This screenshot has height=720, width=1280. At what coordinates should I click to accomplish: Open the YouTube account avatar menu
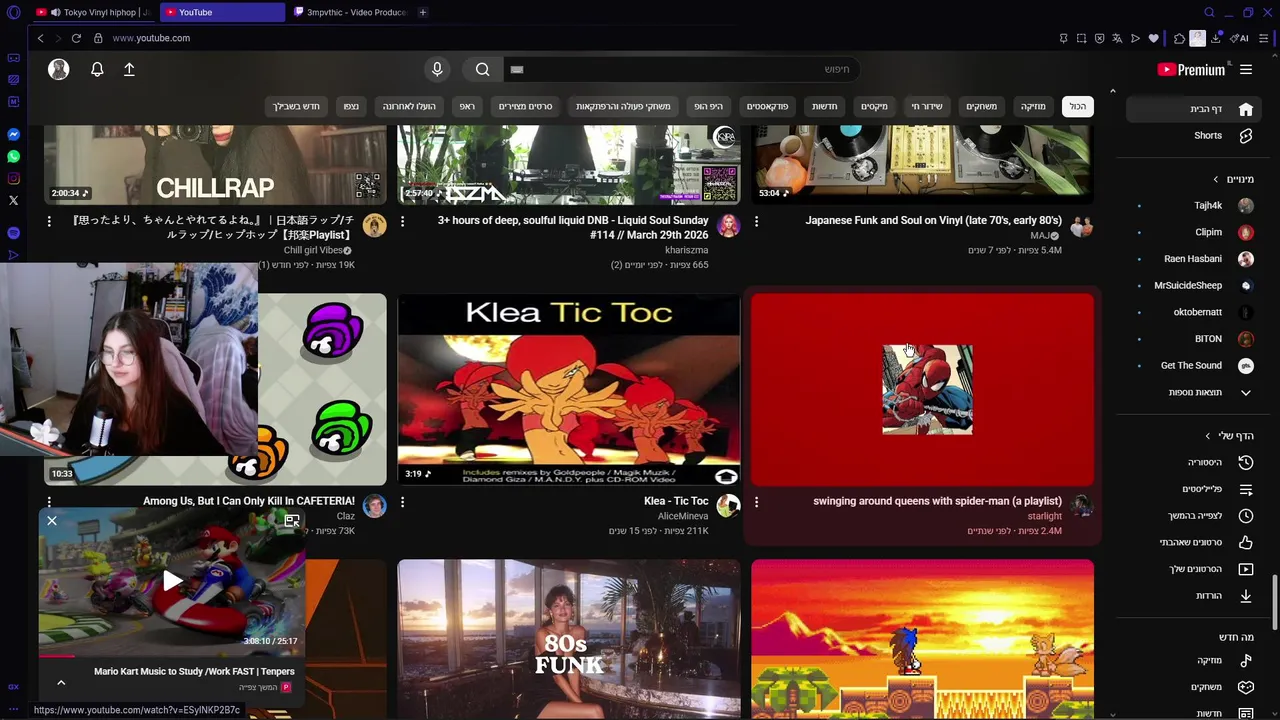pyautogui.click(x=59, y=69)
